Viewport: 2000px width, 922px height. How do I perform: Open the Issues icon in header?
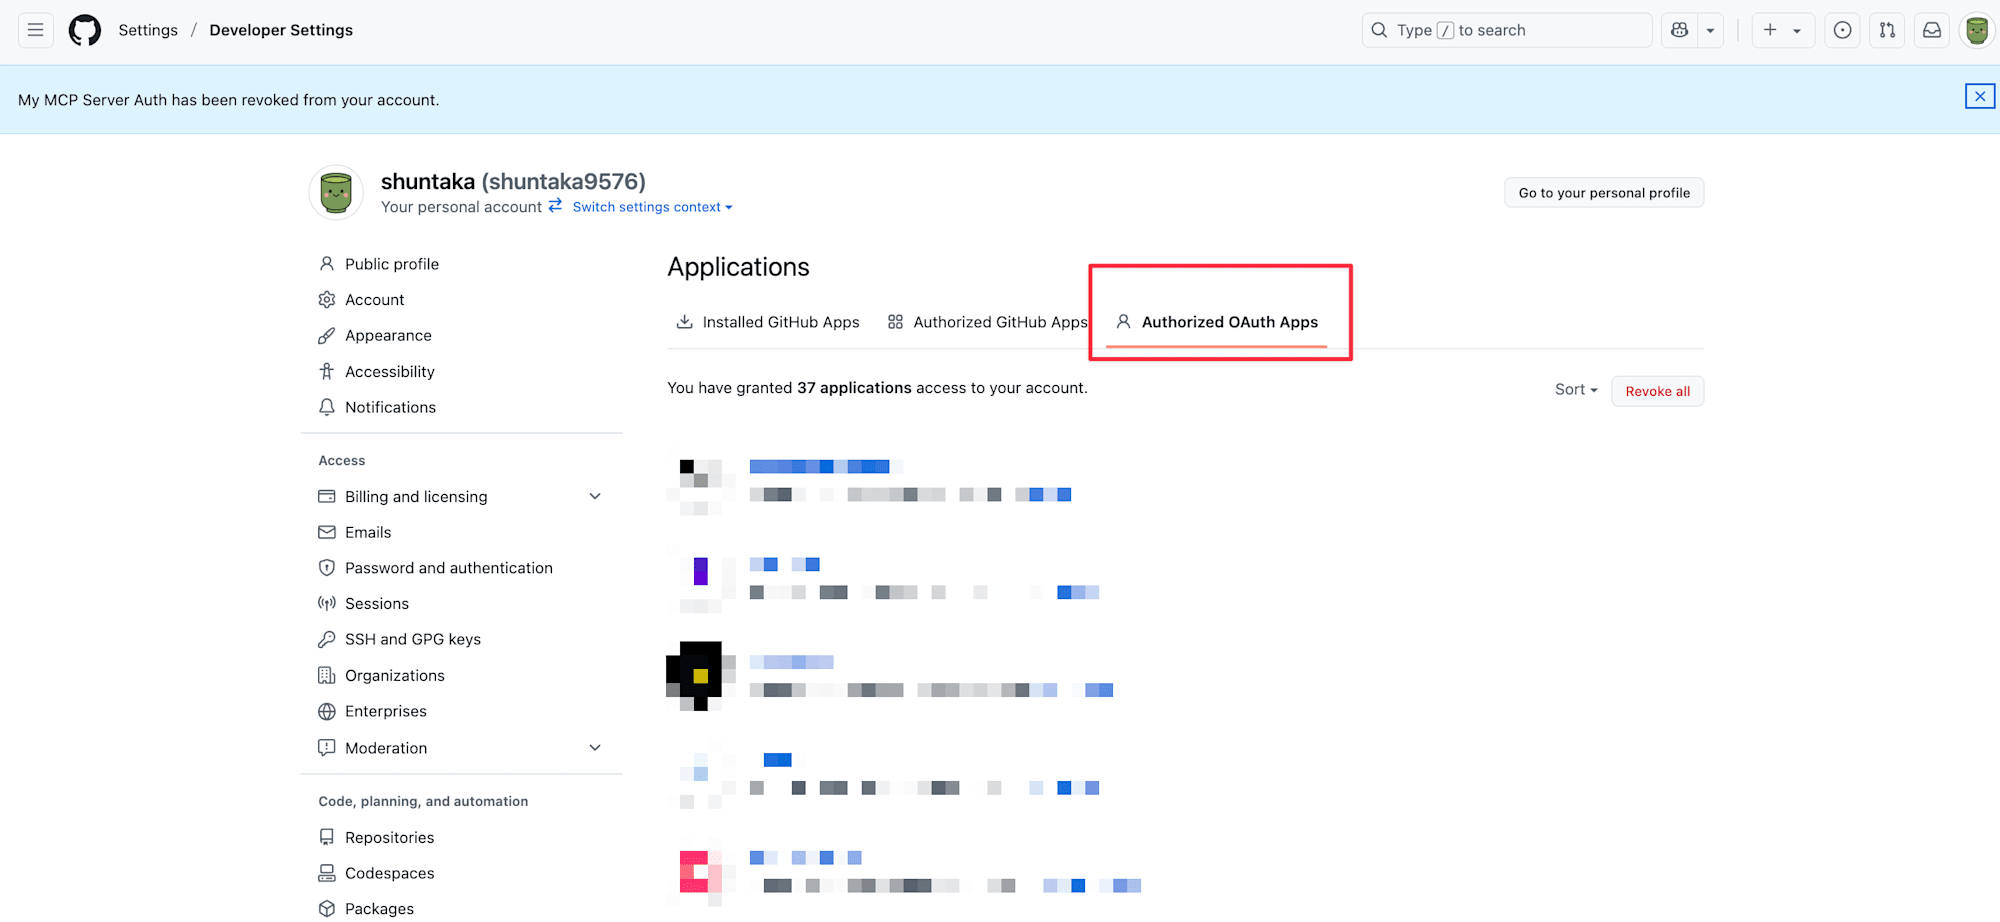tap(1842, 30)
